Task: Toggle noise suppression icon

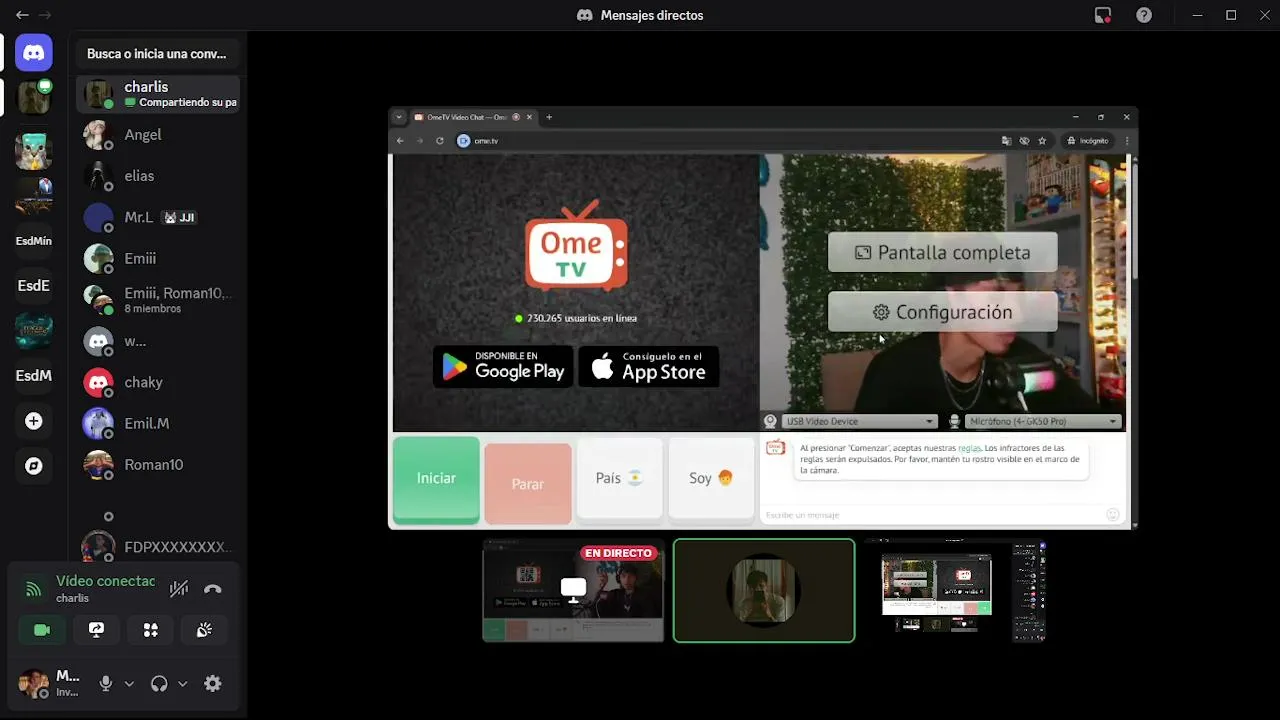Action: point(179,589)
